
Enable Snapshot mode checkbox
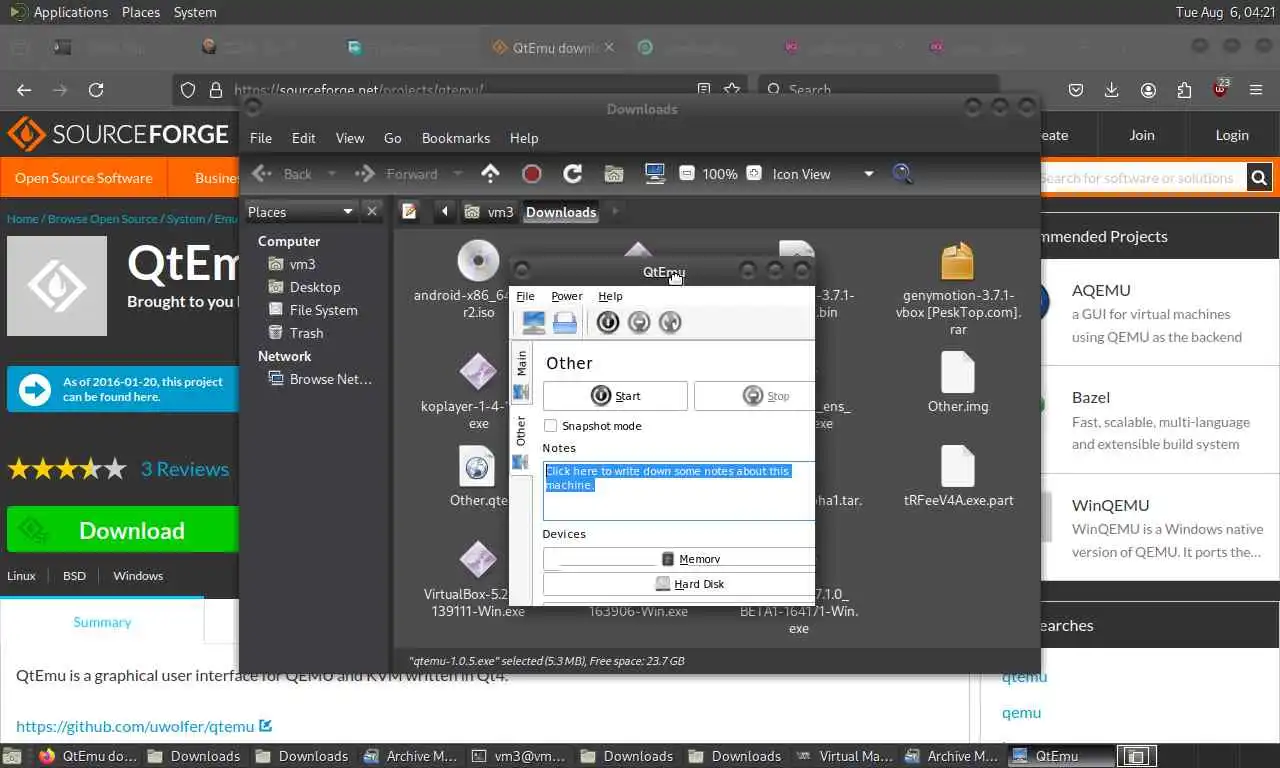click(550, 426)
